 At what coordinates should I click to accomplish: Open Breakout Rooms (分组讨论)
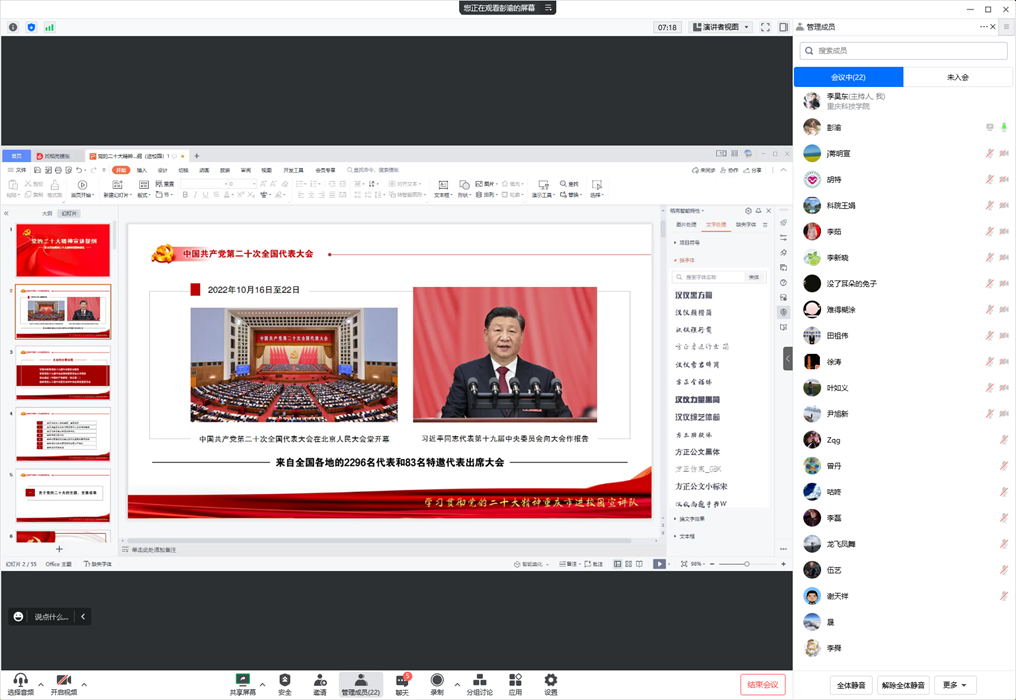[480, 680]
